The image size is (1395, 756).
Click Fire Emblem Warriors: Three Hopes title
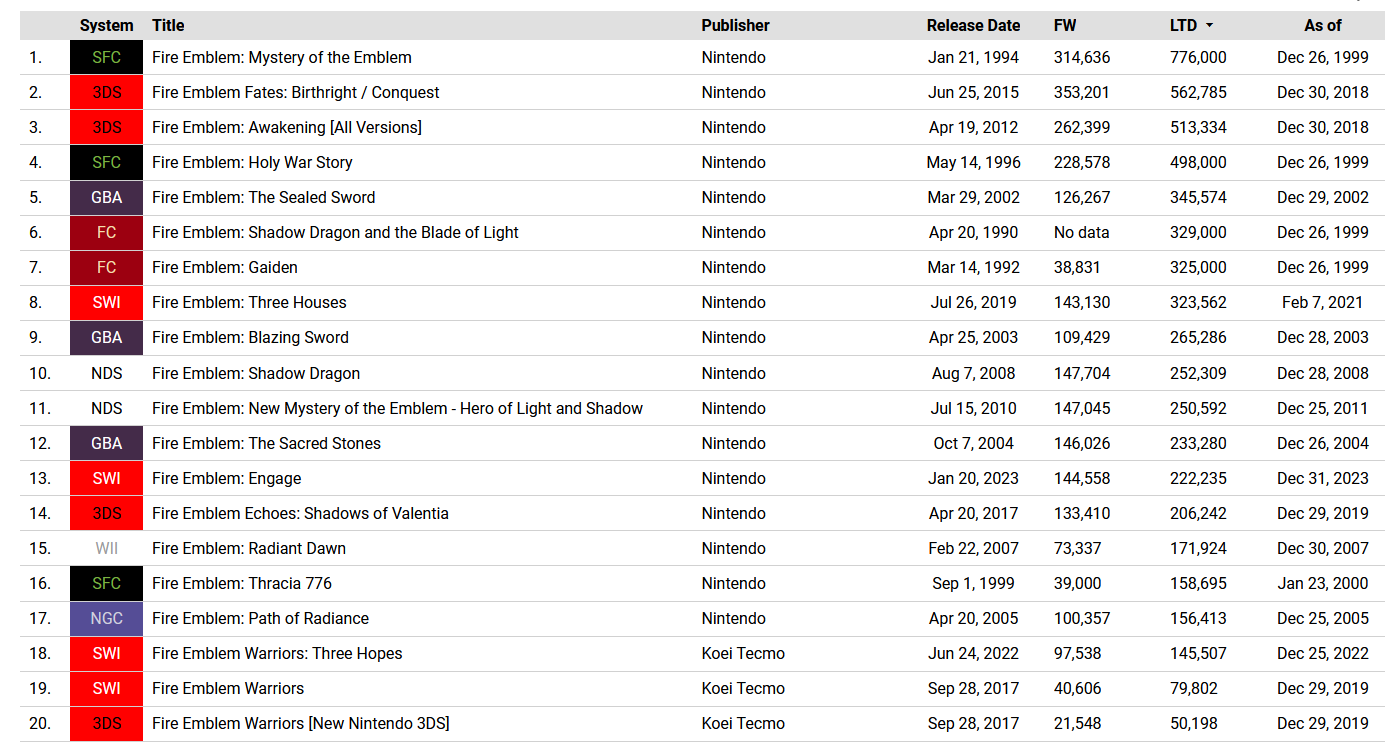click(277, 654)
